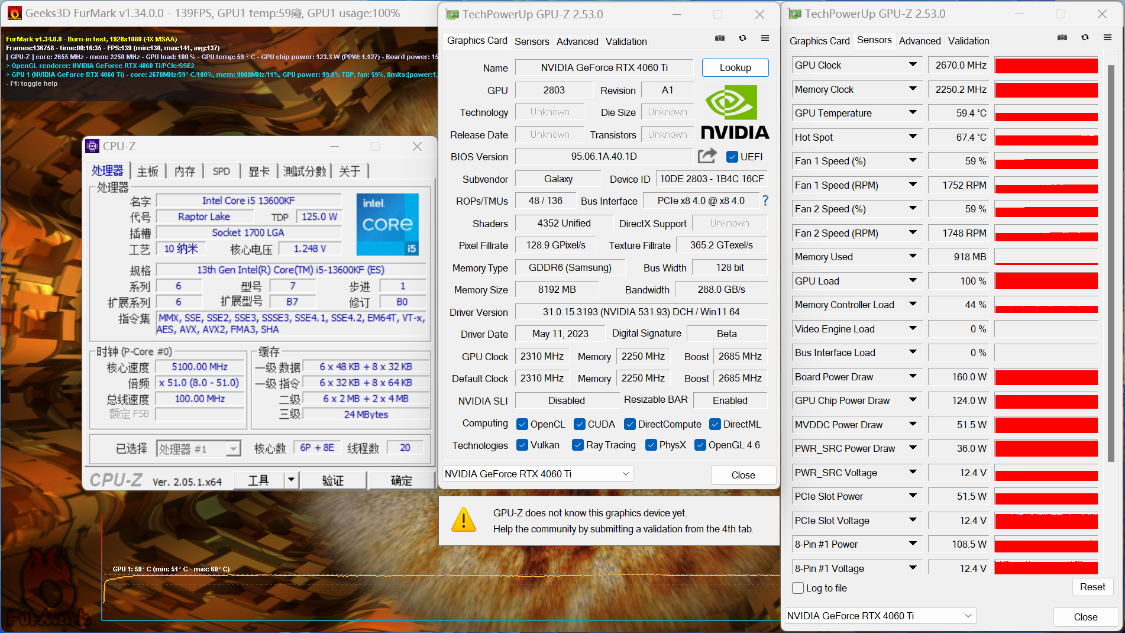Viewport: 1125px width, 633px height.
Task: Open the 主板 tab in CPU-Z
Action: (x=147, y=172)
